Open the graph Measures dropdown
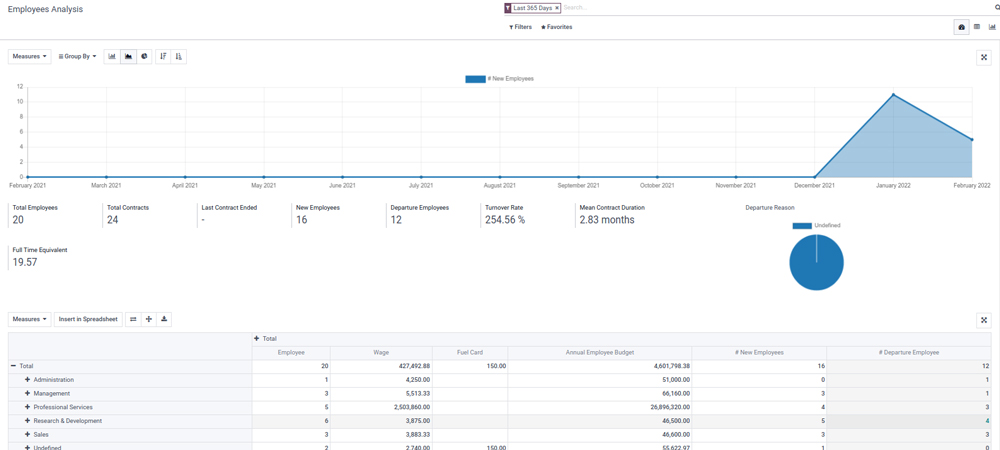 coord(29,57)
